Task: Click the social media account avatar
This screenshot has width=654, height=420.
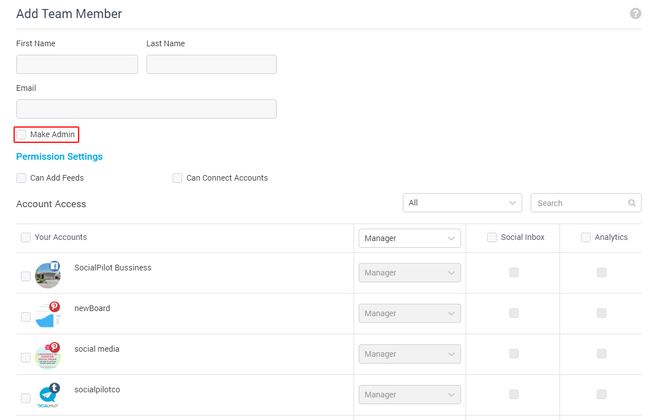Action: [x=47, y=355]
